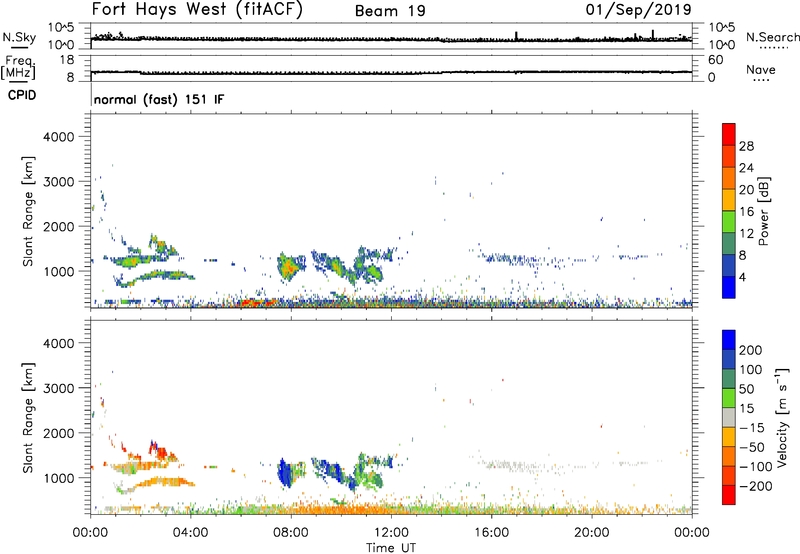Click the date "01/Sep/2019"
Image resolution: width=800 pixels, height=554 pixels.
pyautogui.click(x=638, y=9)
